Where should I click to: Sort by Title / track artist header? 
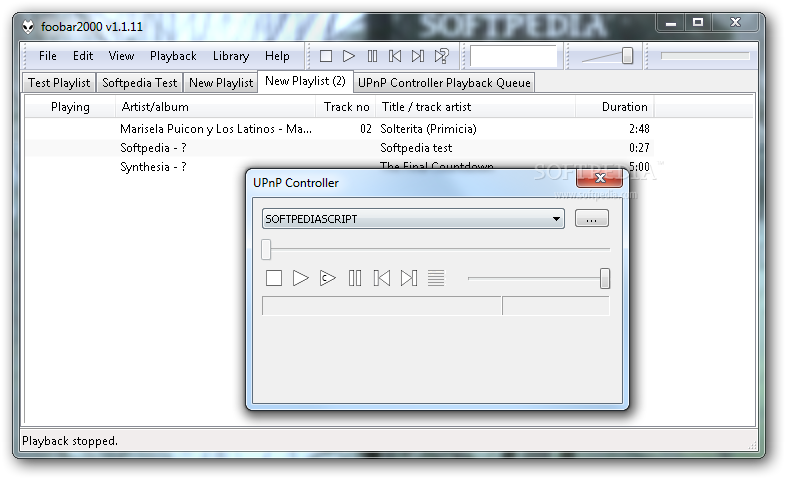(x=475, y=107)
